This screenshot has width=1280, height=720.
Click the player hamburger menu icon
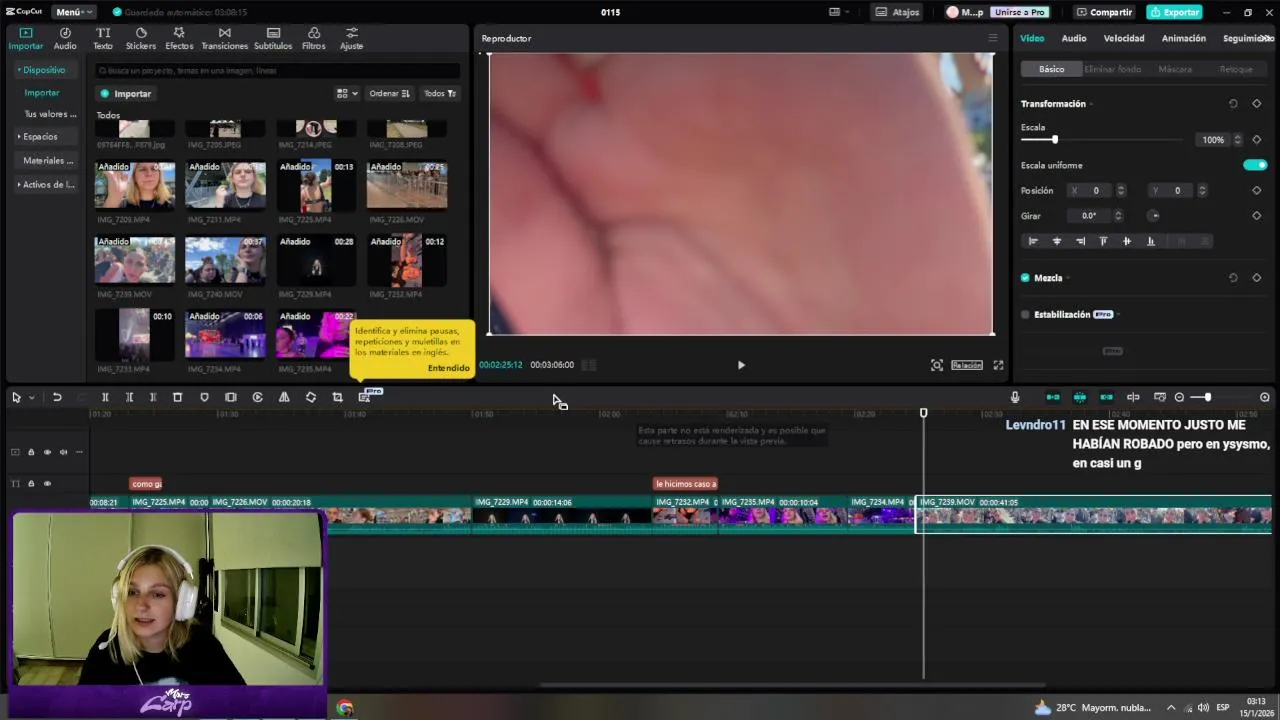pyautogui.click(x=993, y=38)
